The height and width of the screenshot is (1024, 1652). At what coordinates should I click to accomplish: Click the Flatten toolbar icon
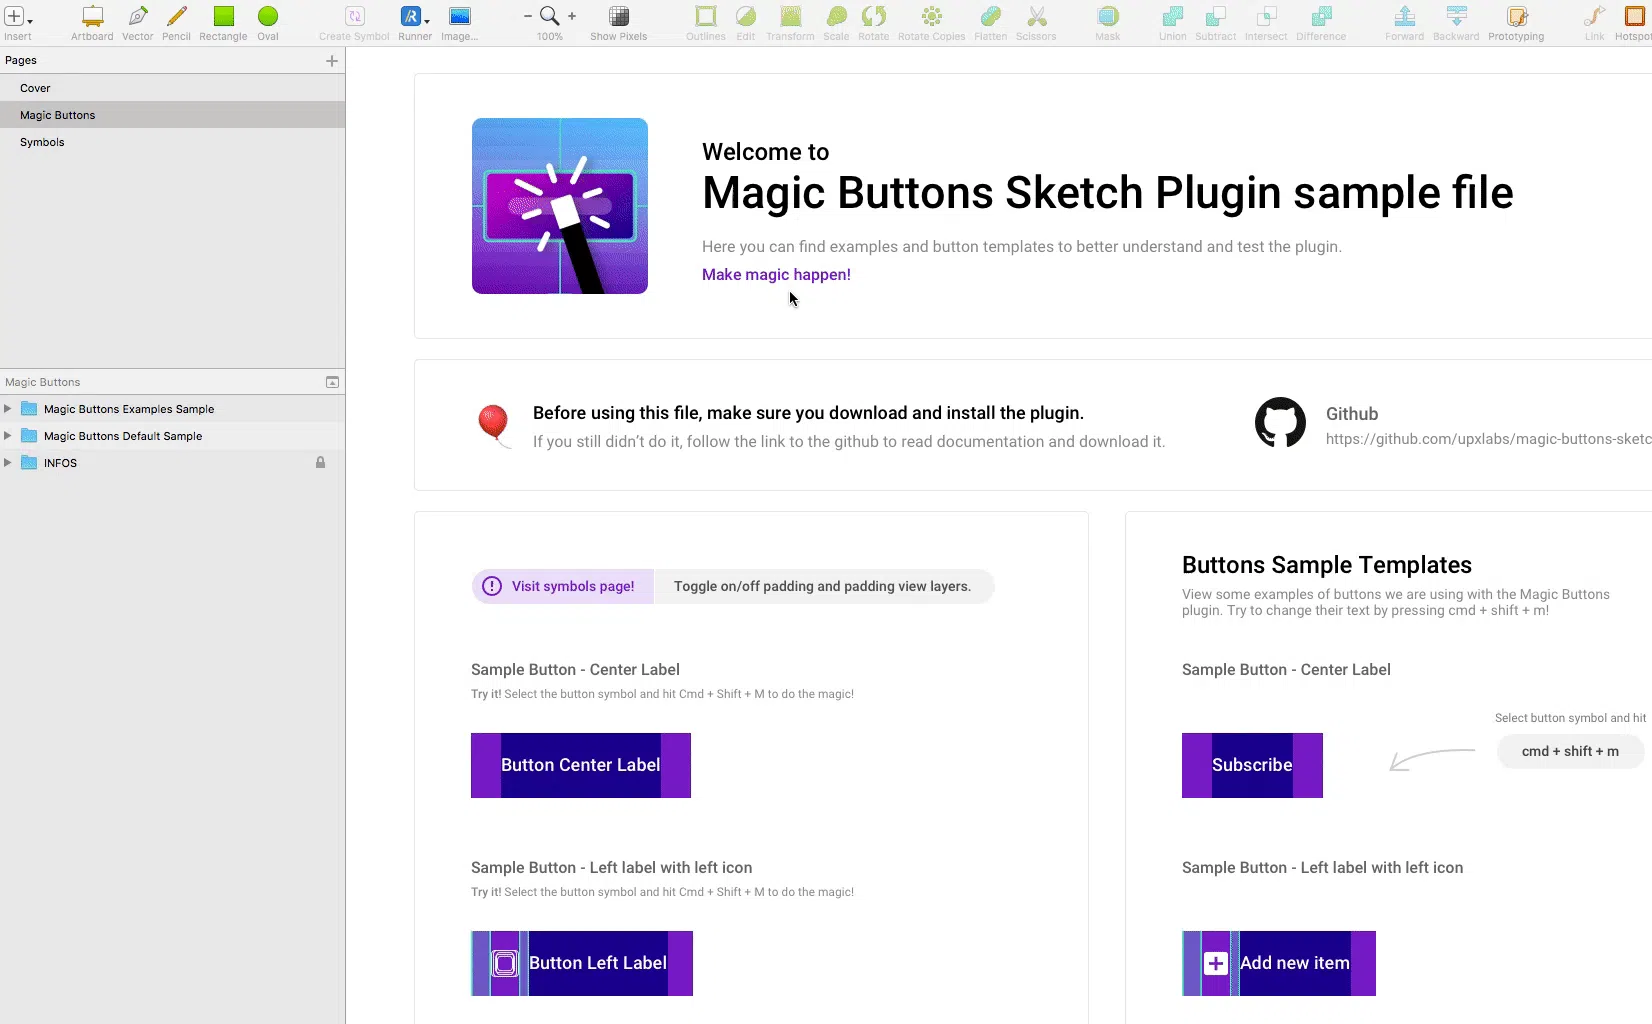coord(990,17)
